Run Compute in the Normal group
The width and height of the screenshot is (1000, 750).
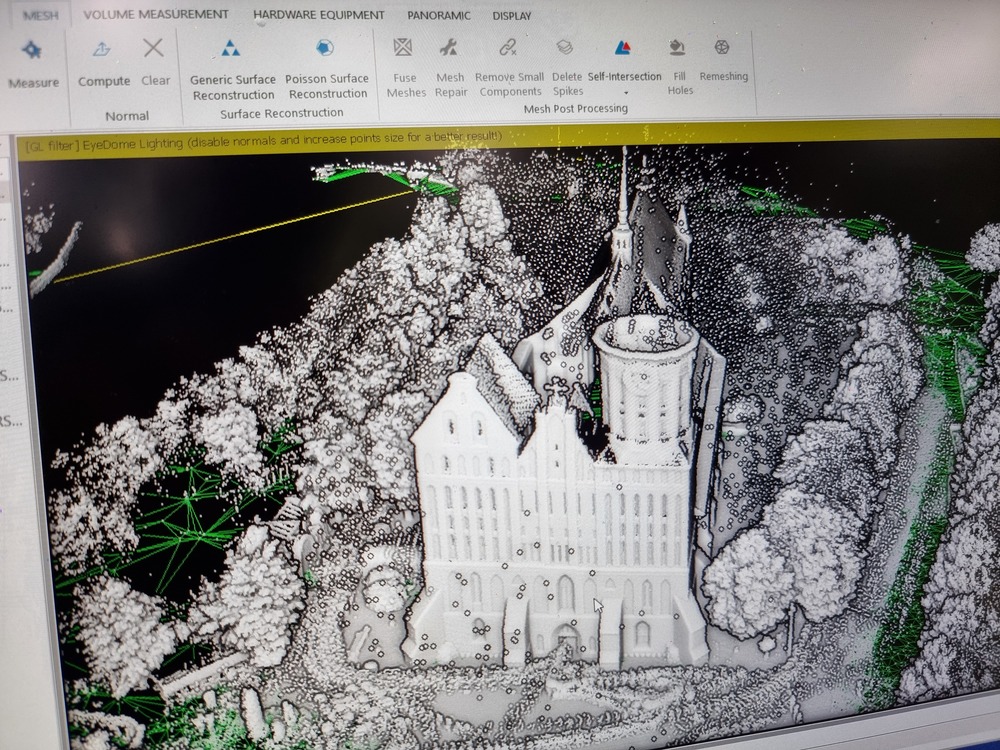coord(103,49)
